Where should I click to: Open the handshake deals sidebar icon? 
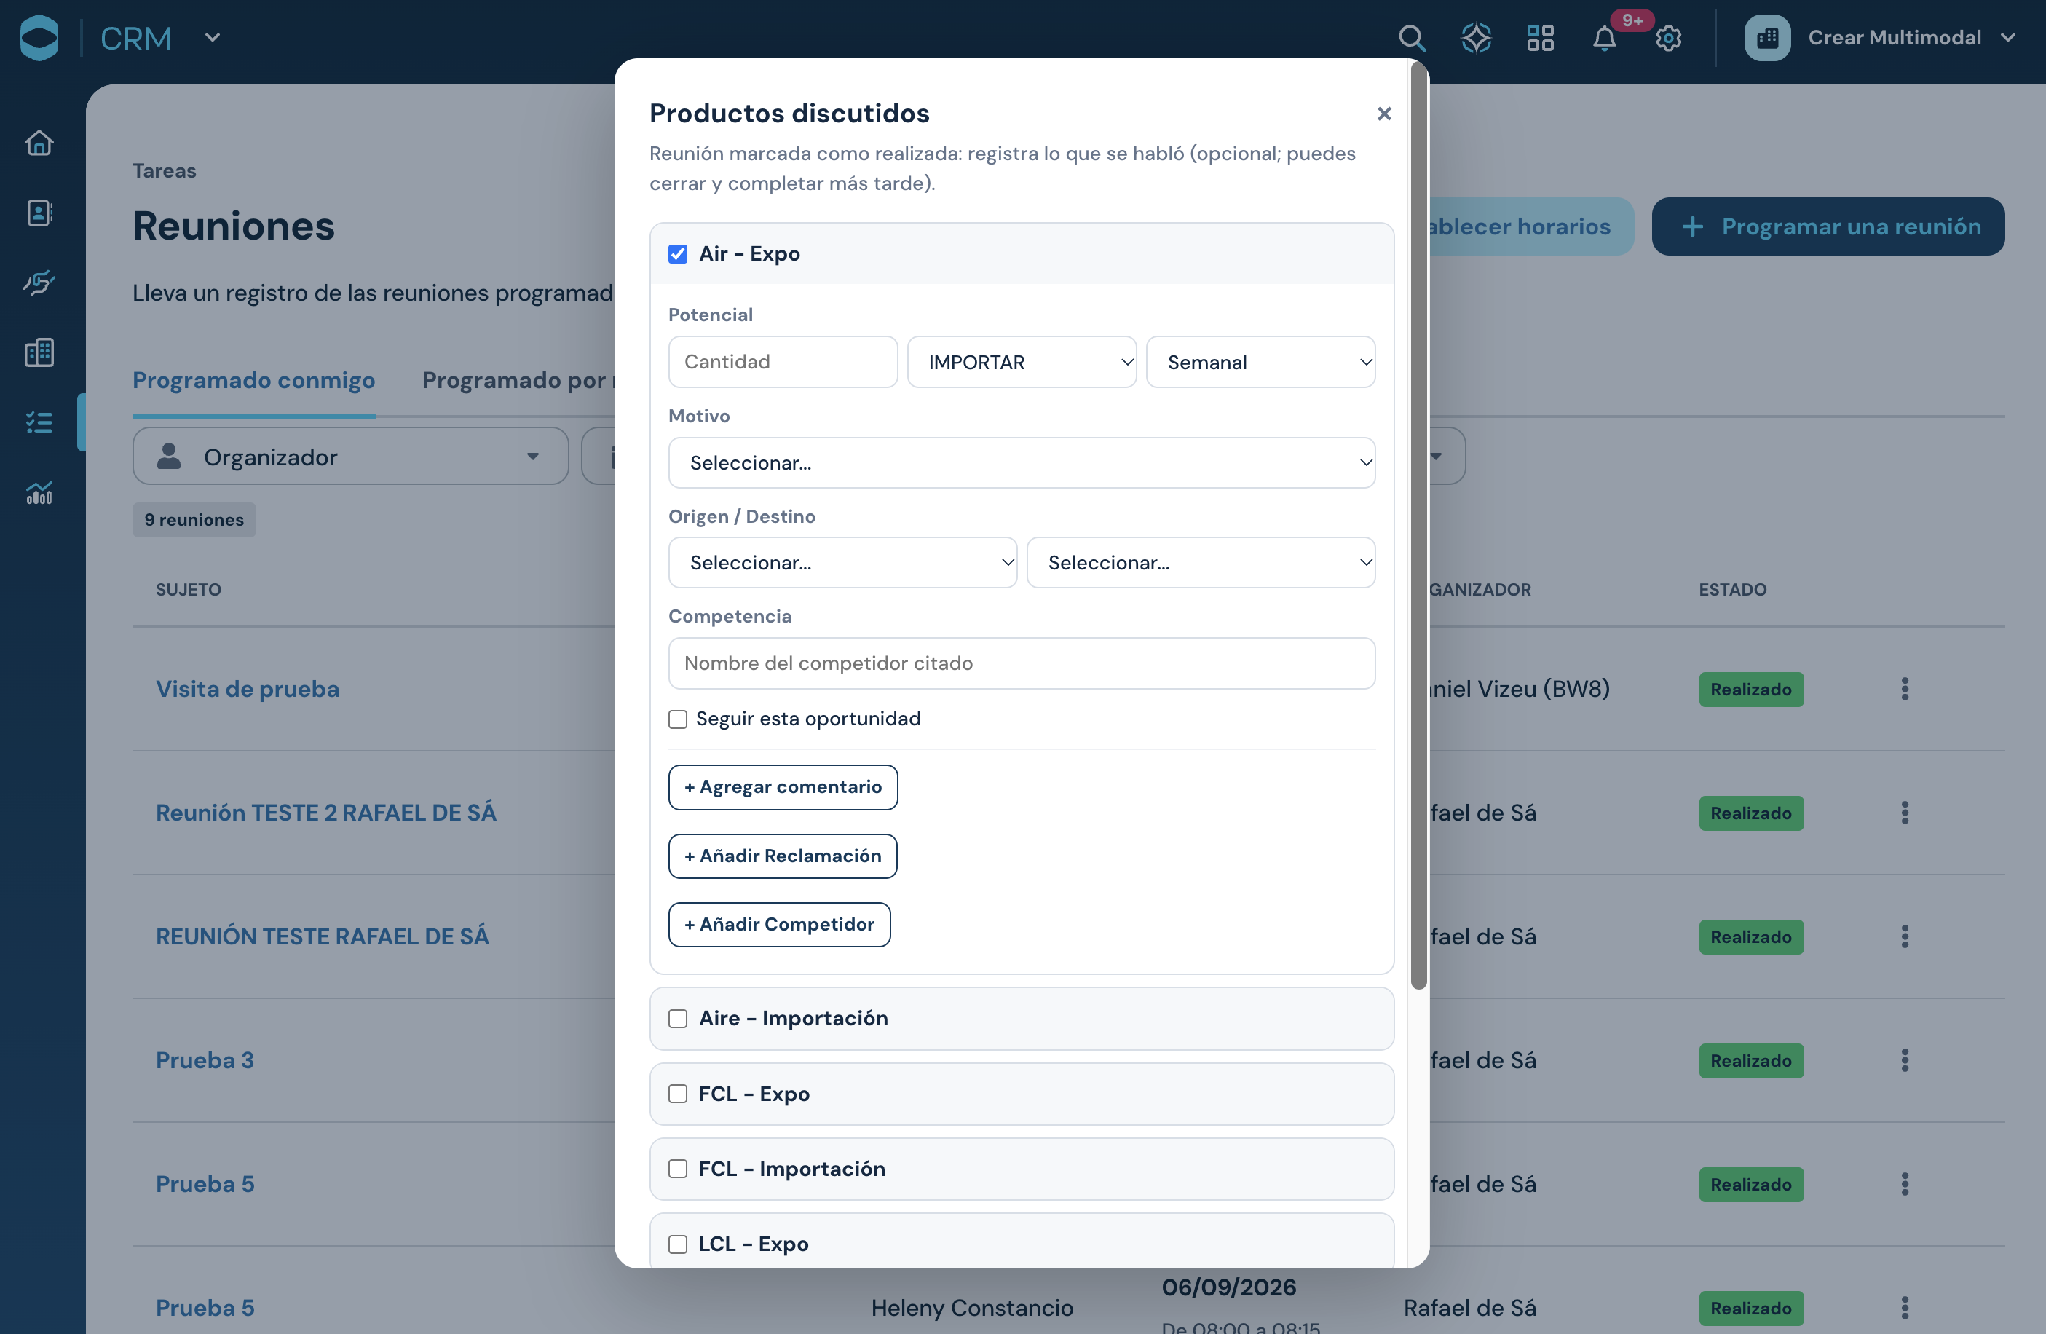39,283
